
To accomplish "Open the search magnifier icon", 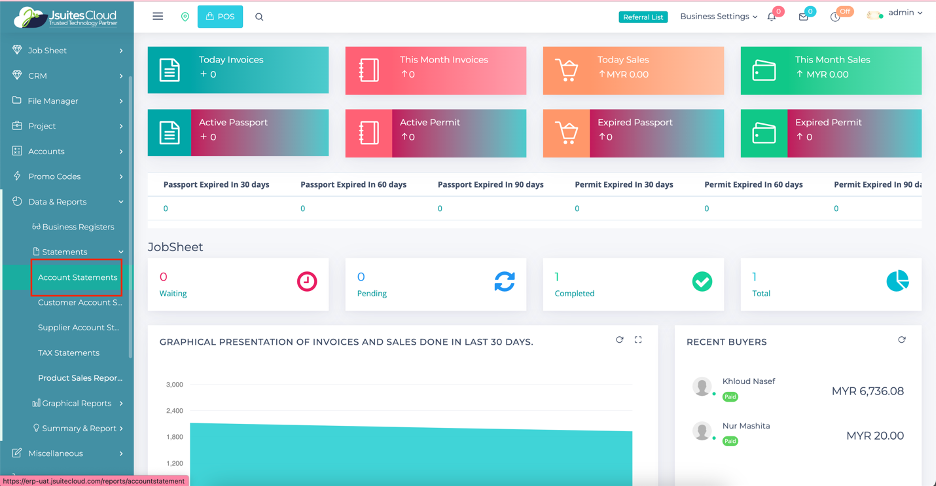I will click(x=260, y=17).
